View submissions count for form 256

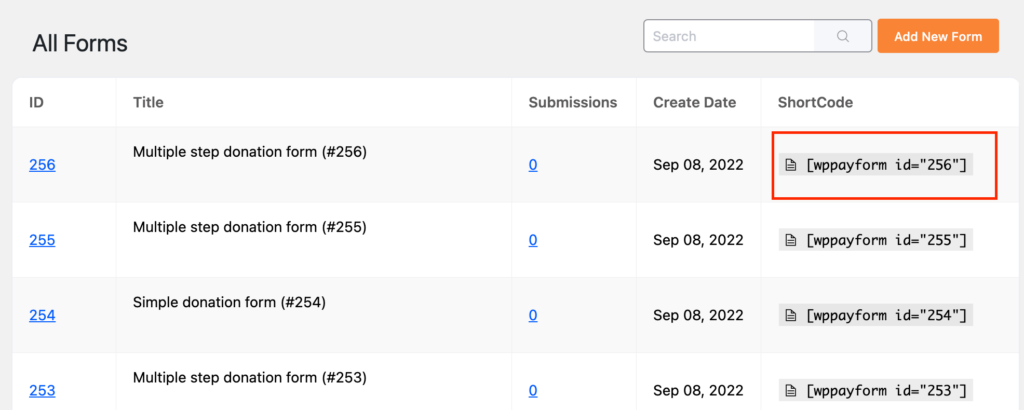click(533, 165)
